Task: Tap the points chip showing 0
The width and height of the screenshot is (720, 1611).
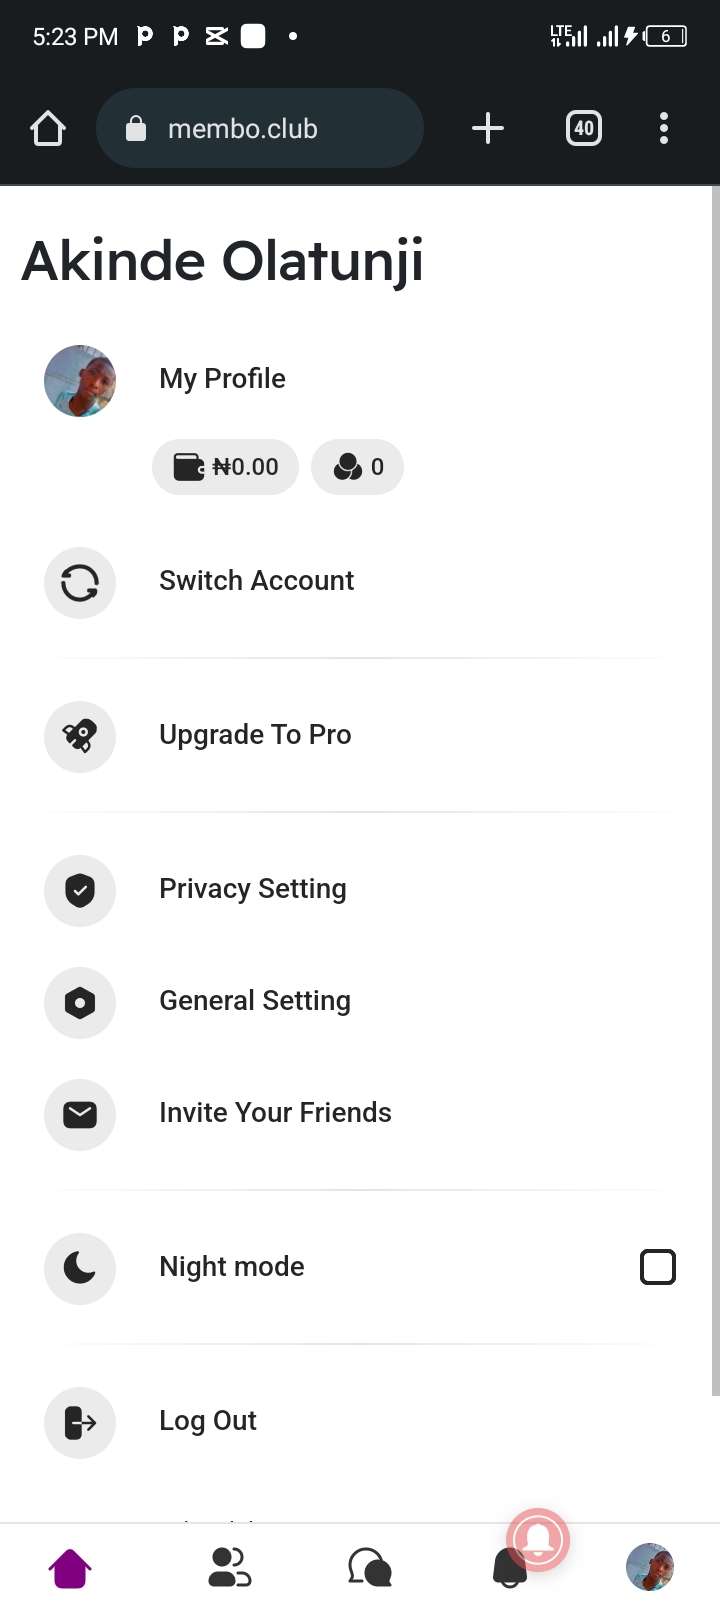Action: tap(357, 467)
